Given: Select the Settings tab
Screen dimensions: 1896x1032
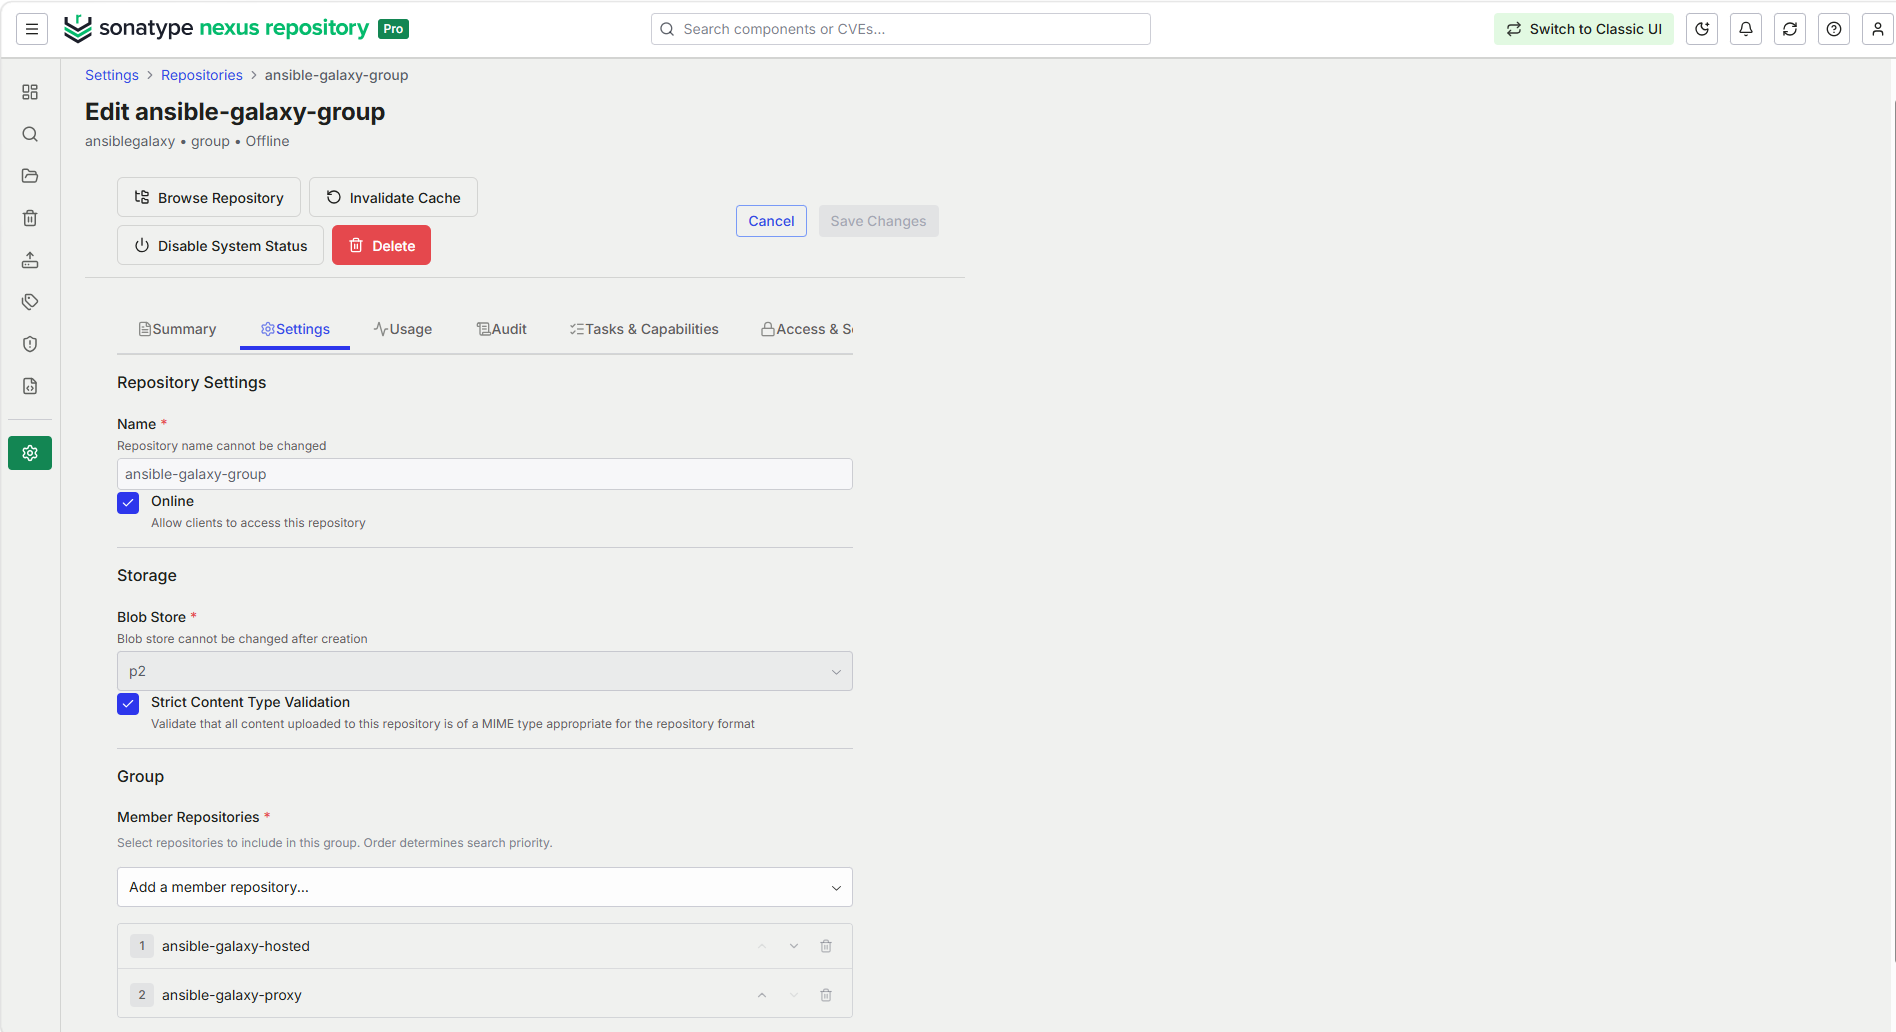Looking at the screenshot, I should (295, 329).
